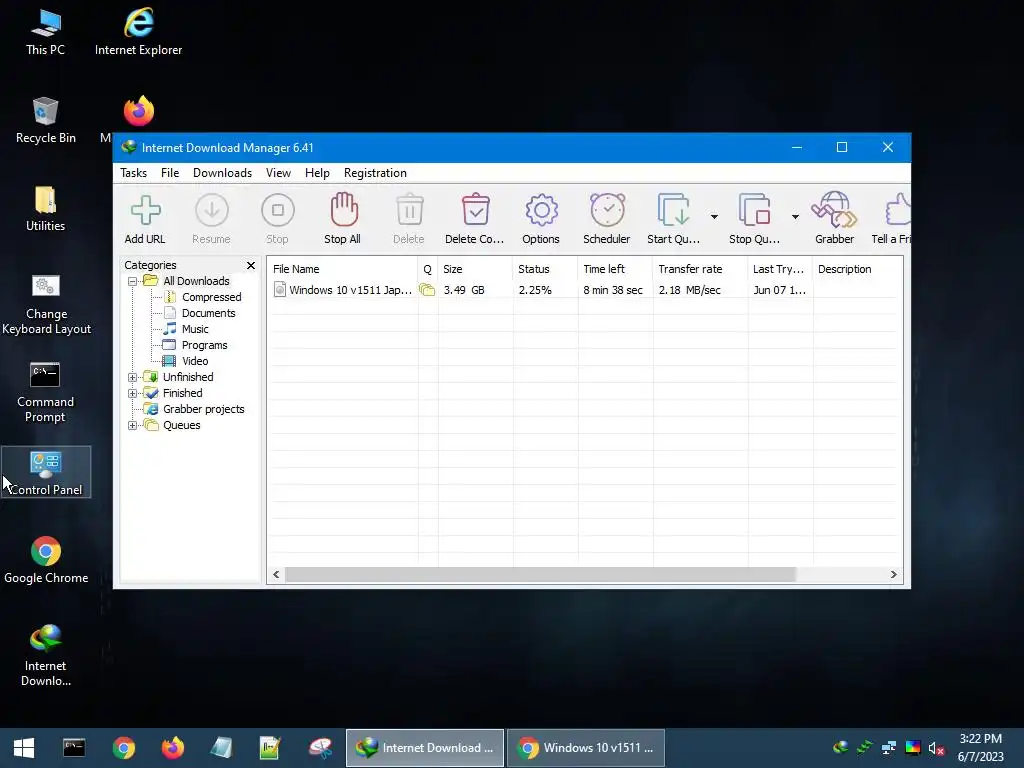This screenshot has height=768, width=1024.
Task: Open the Grabber tool icon
Action: click(834, 210)
